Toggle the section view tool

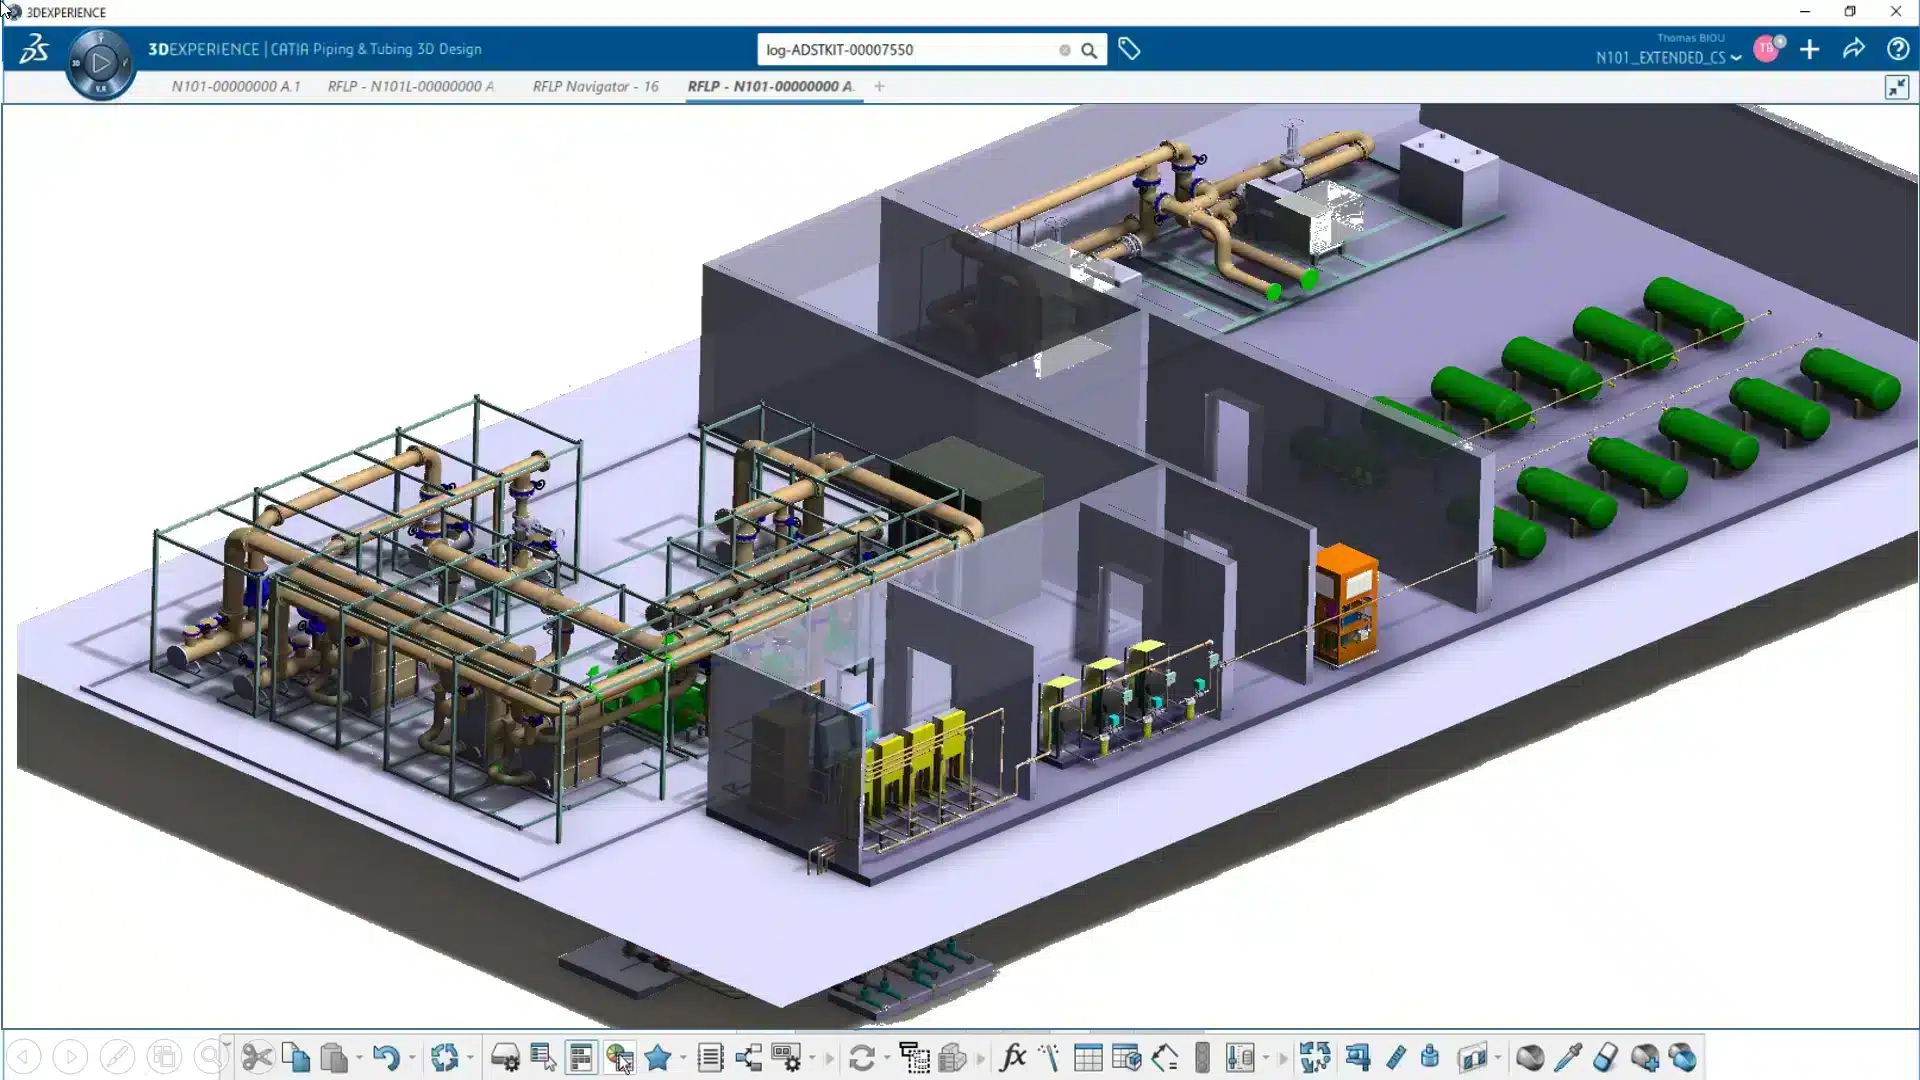click(1473, 1057)
